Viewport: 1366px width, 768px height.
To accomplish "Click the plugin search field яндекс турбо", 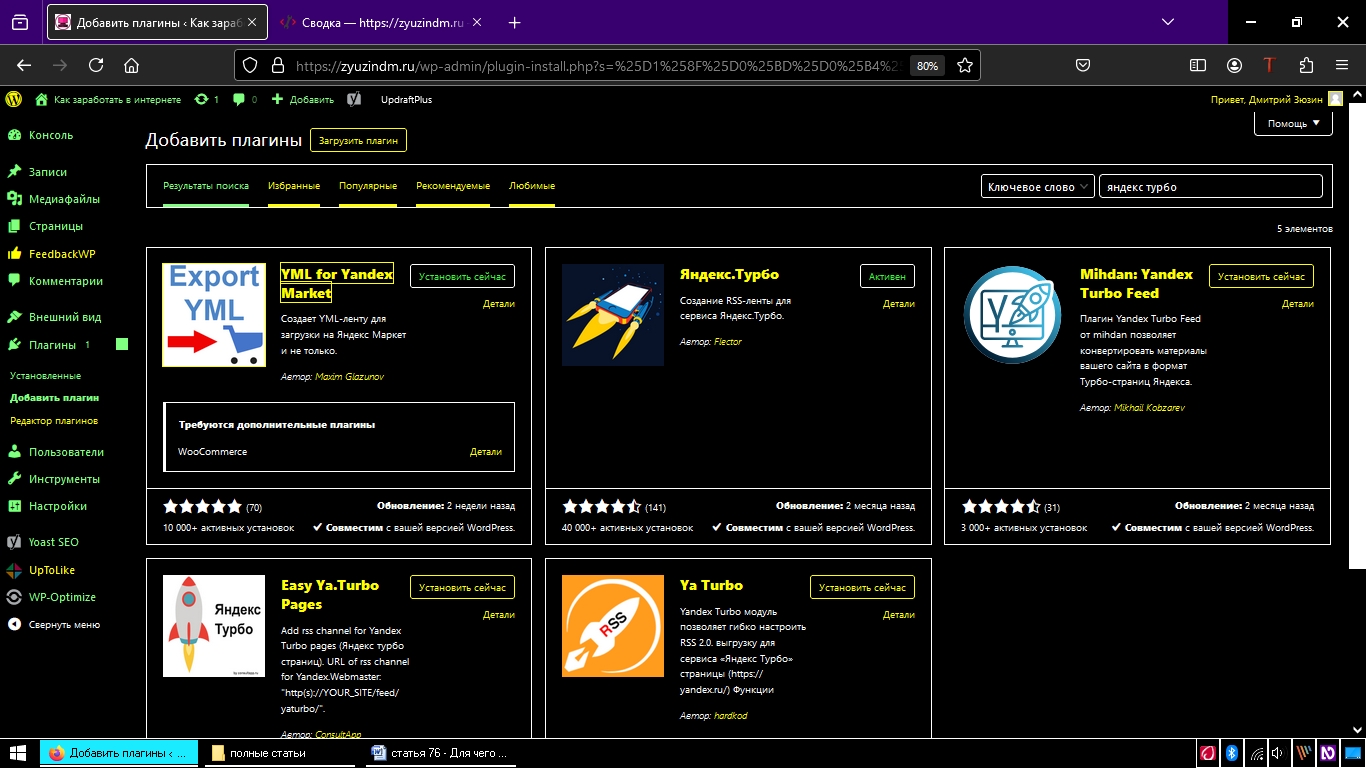I will pyautogui.click(x=1210, y=187).
